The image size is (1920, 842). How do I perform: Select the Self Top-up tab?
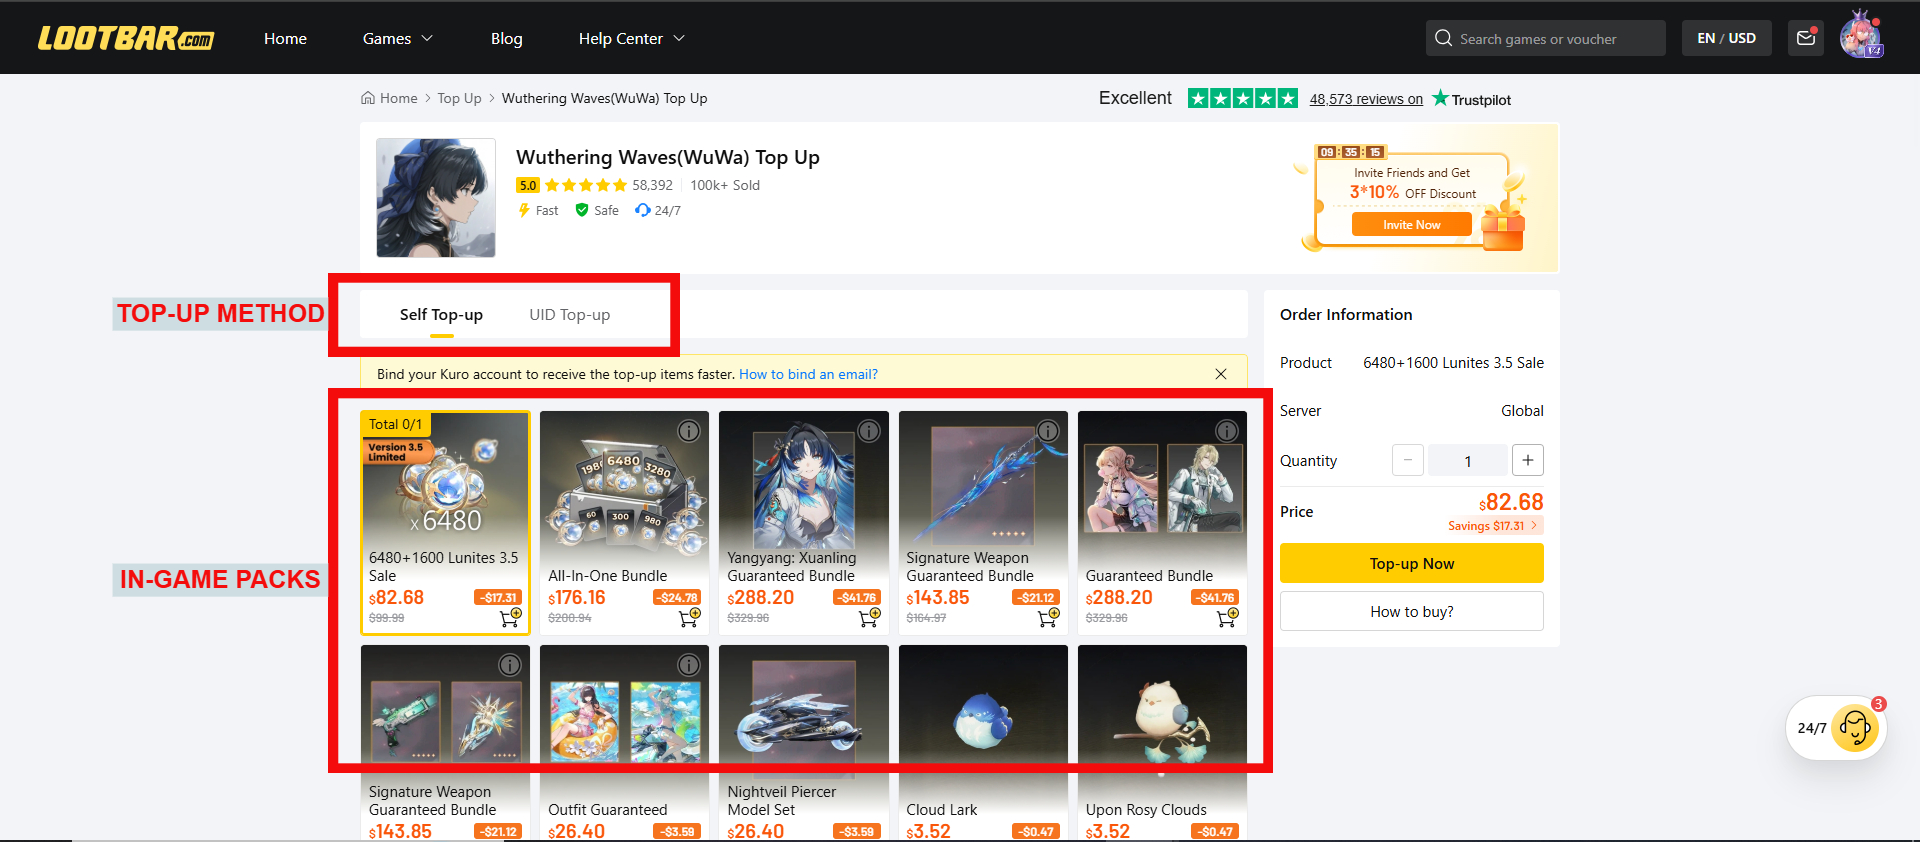coord(441,315)
